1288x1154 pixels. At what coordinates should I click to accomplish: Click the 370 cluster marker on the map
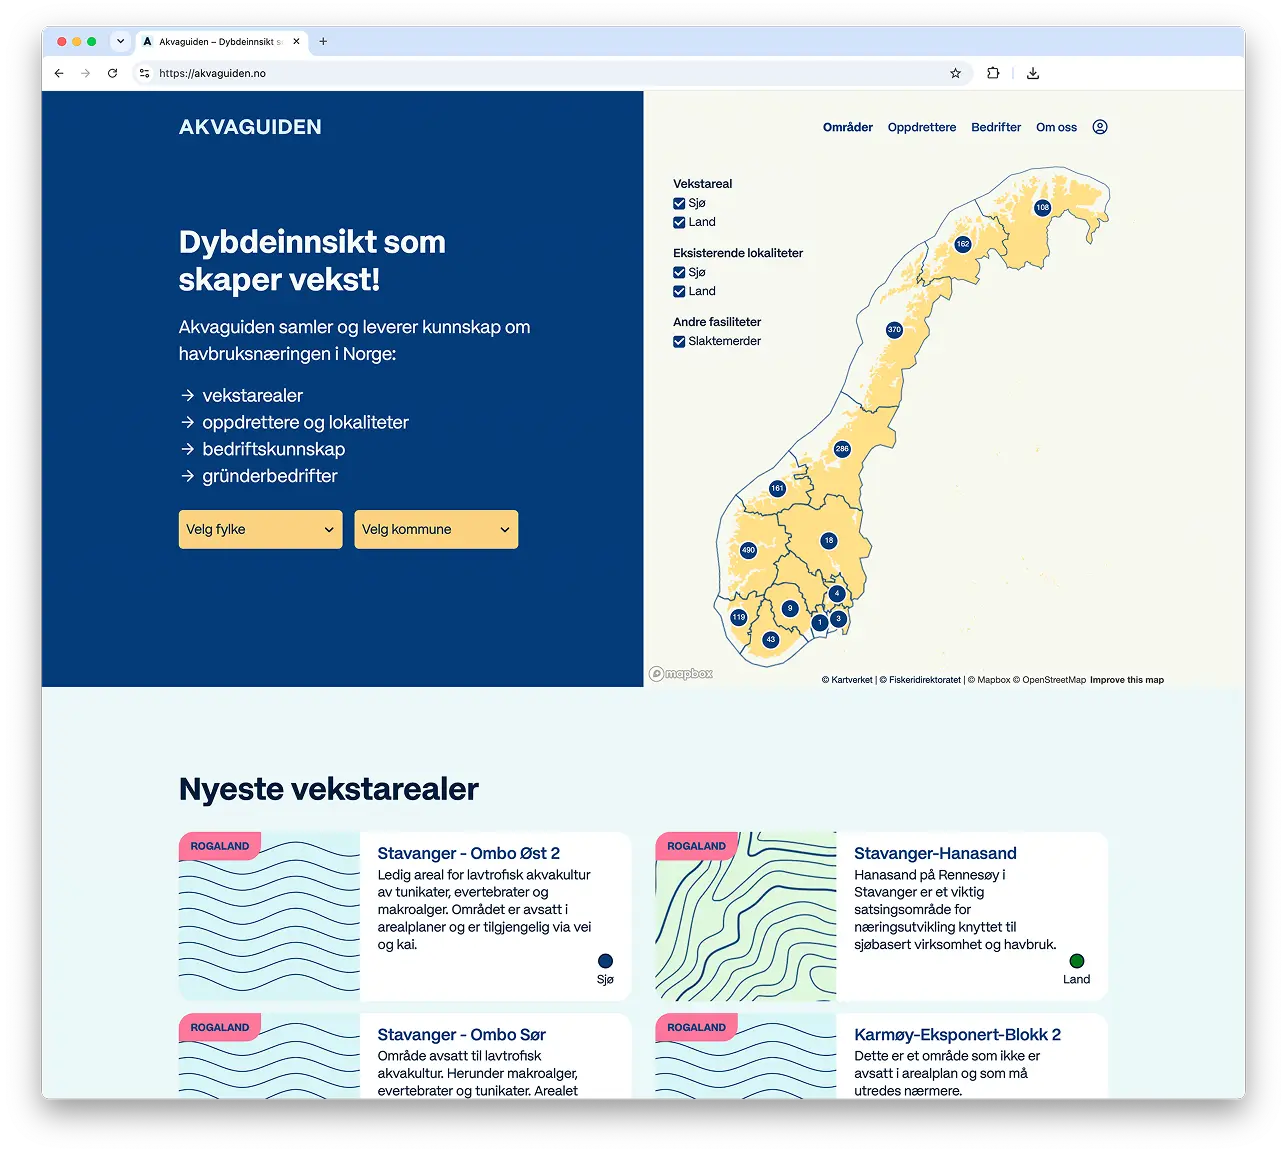[x=894, y=330]
